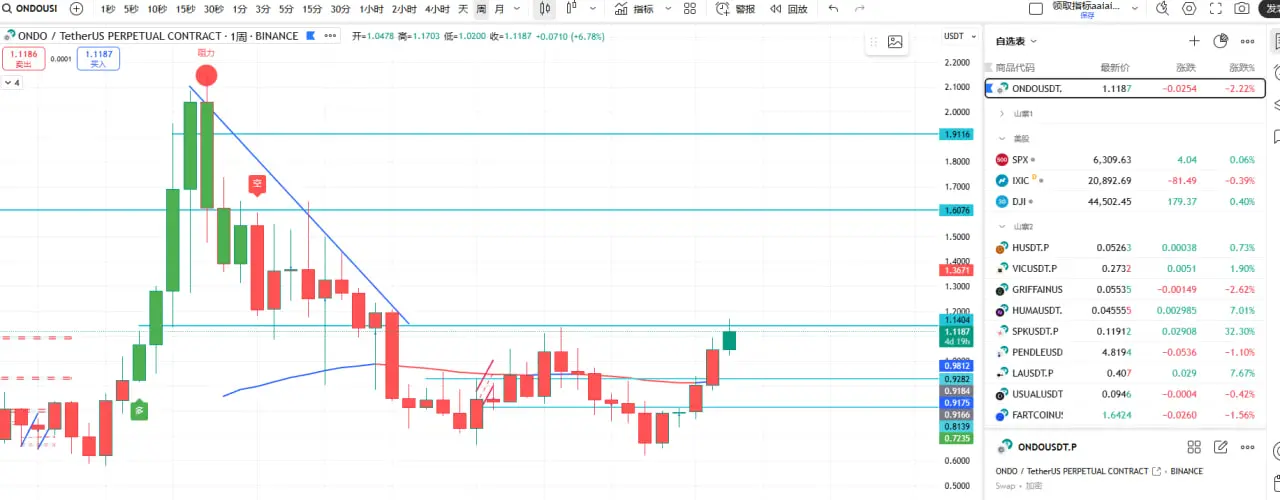Select the SPX row in the watchlist
The width and height of the screenshot is (1280, 500).
(x=1125, y=159)
